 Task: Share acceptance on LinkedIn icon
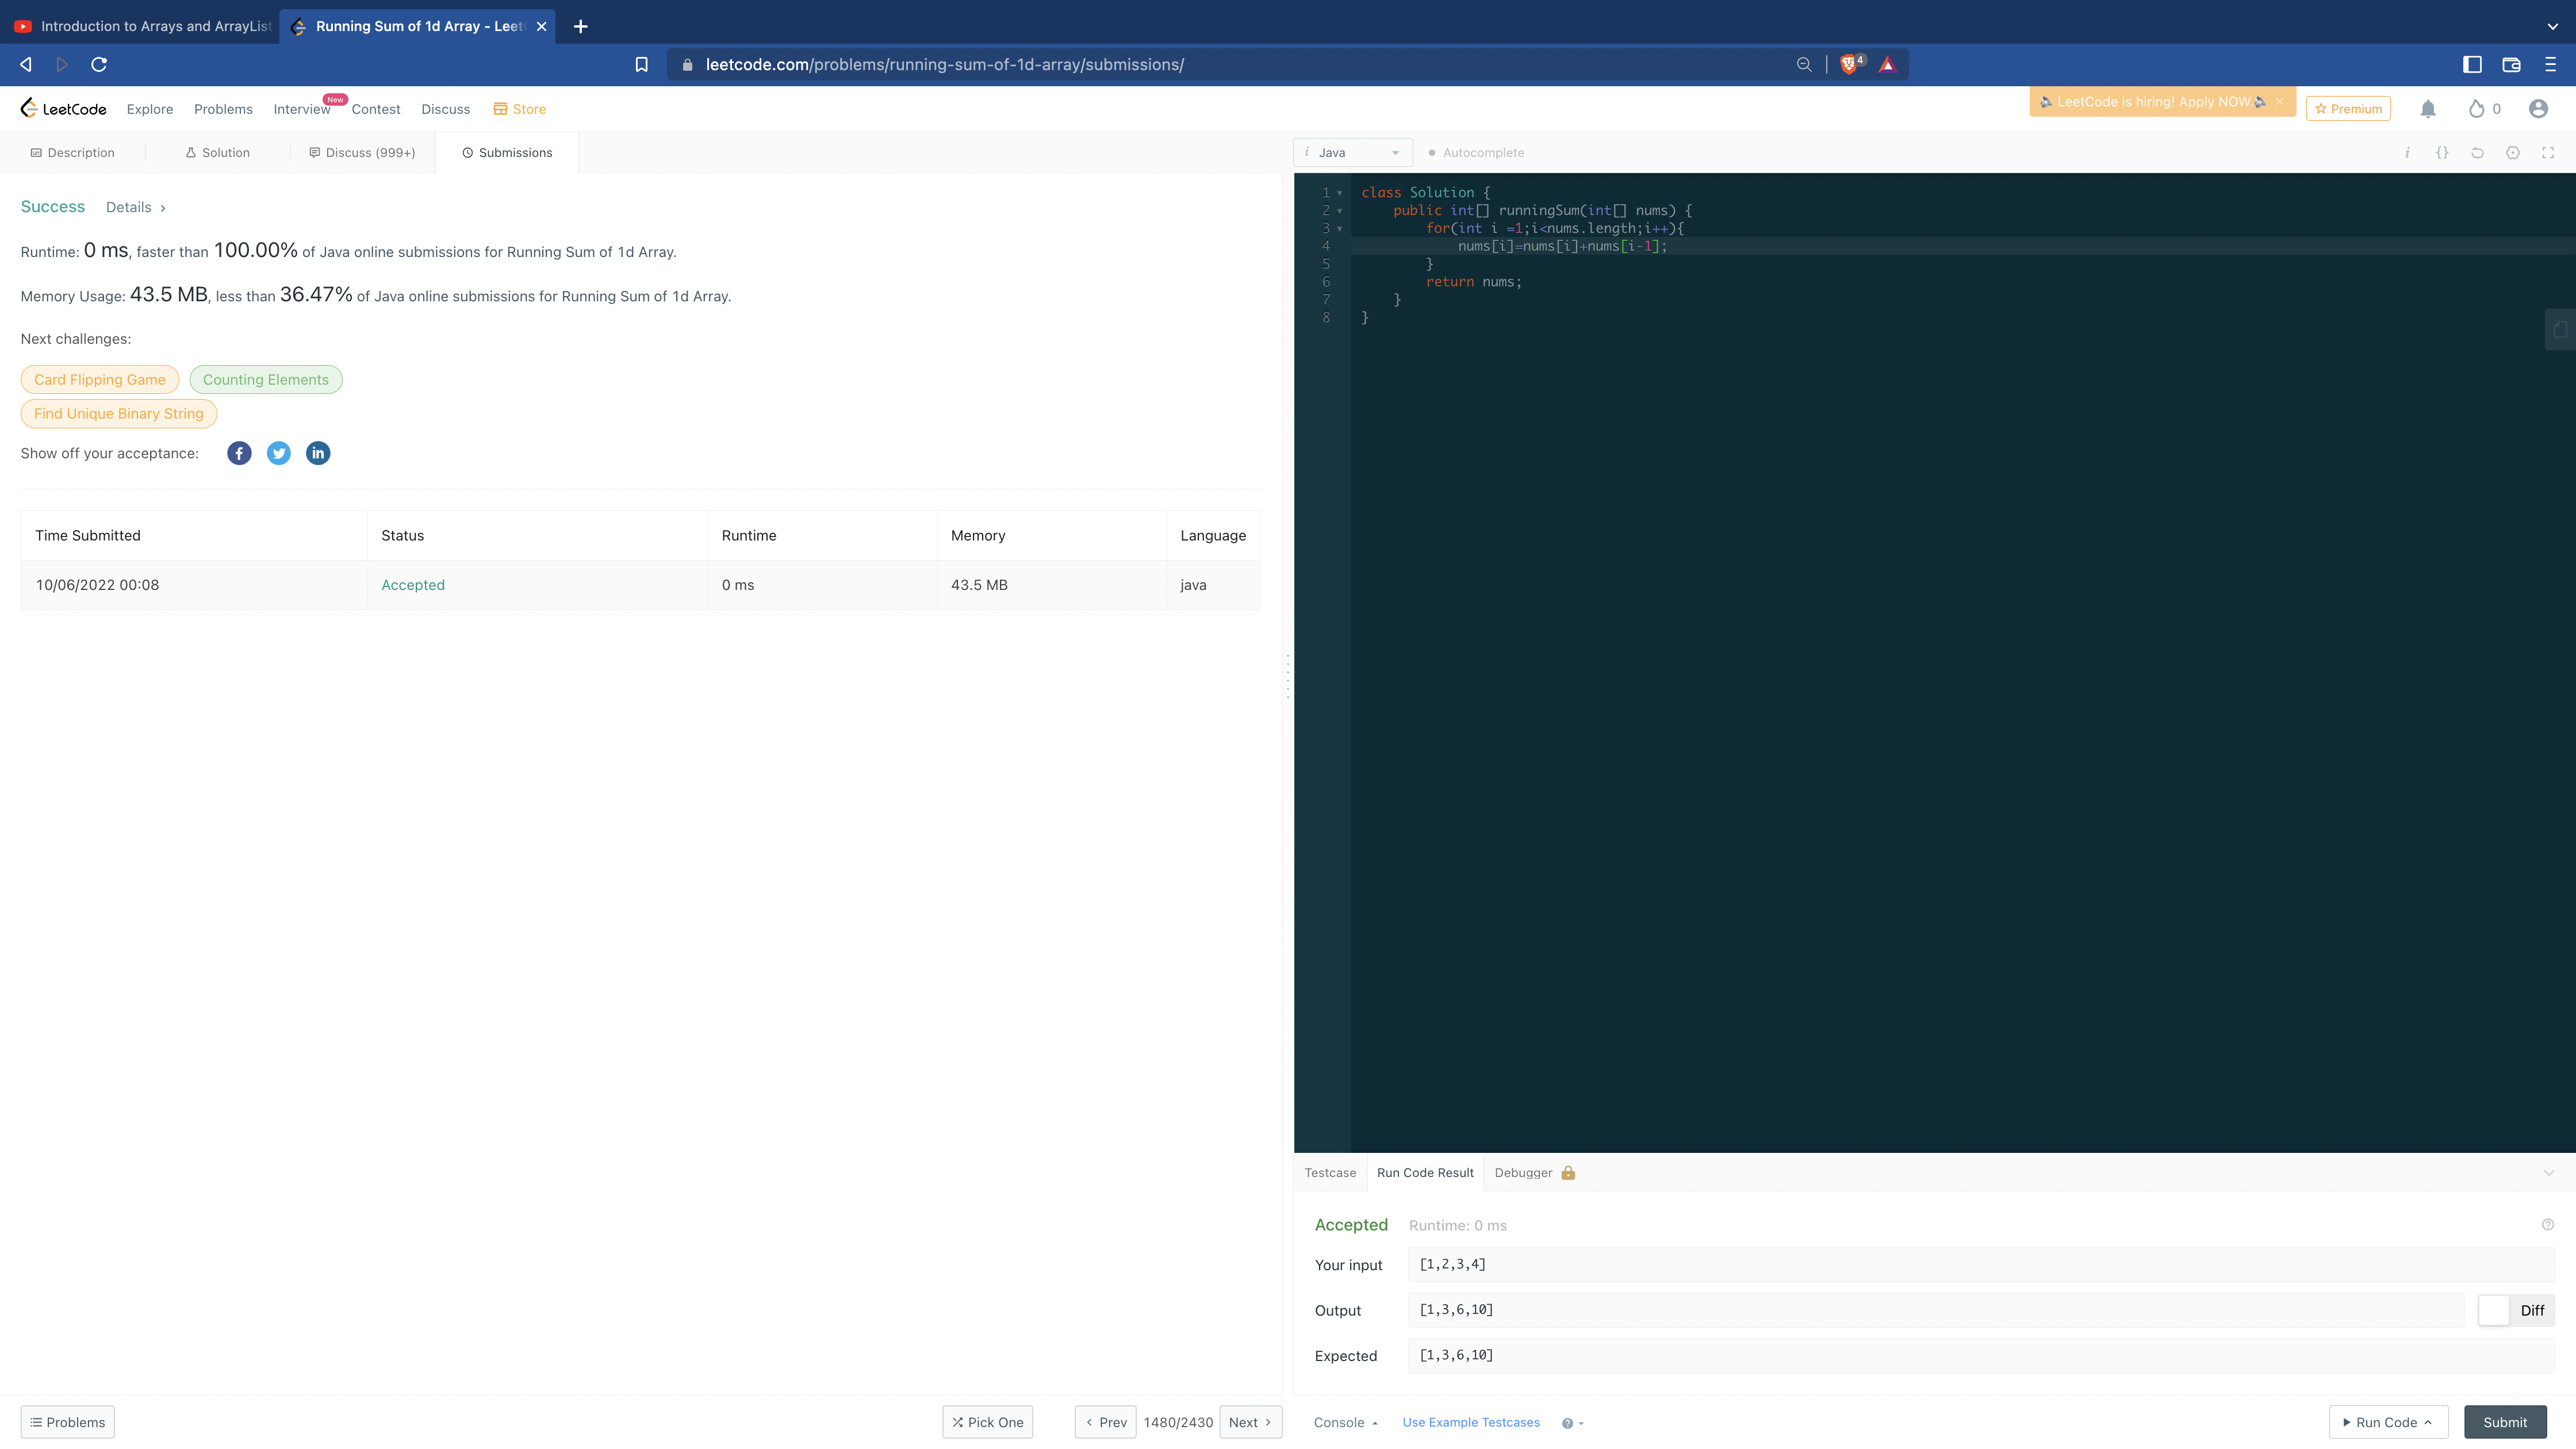[318, 453]
